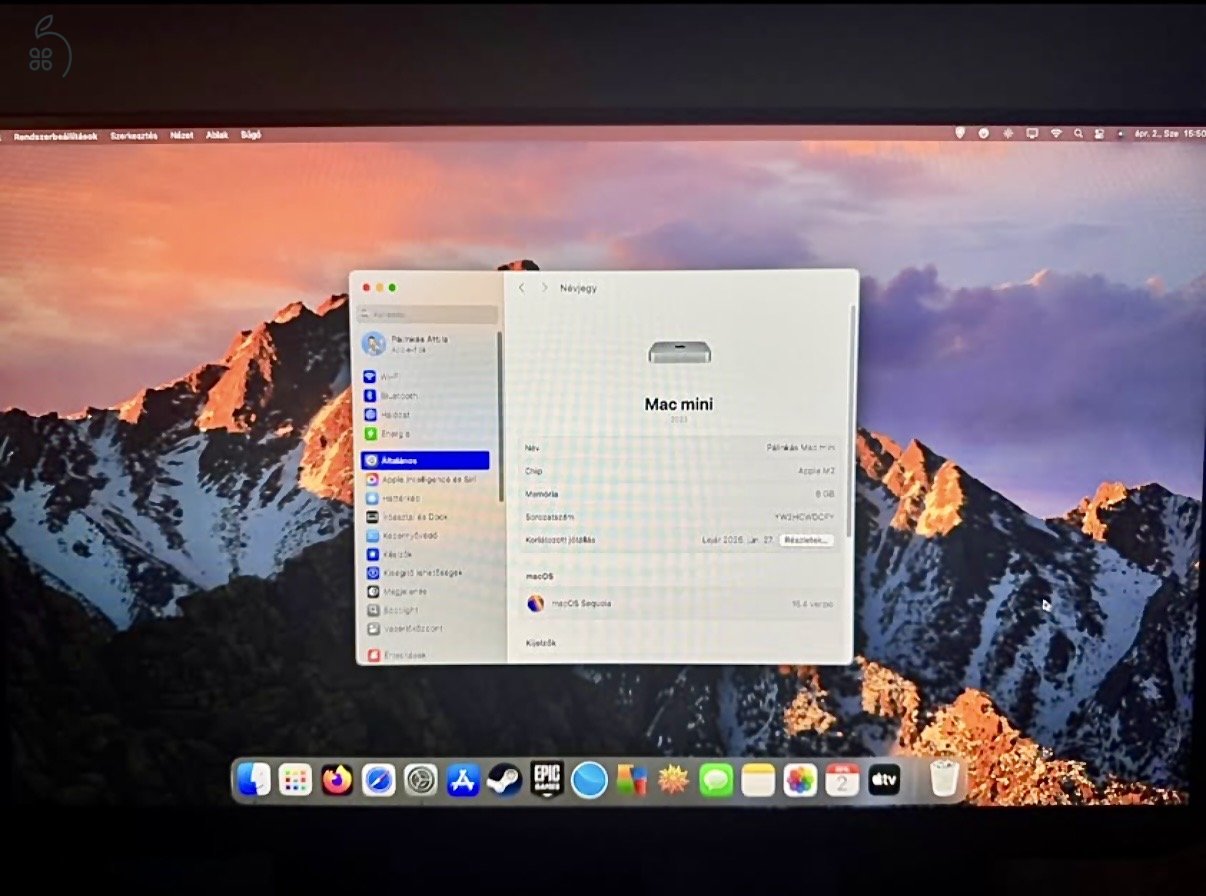1206x896 pixels.
Task: Click the Névjegy pane scrollbar
Action: click(851, 420)
